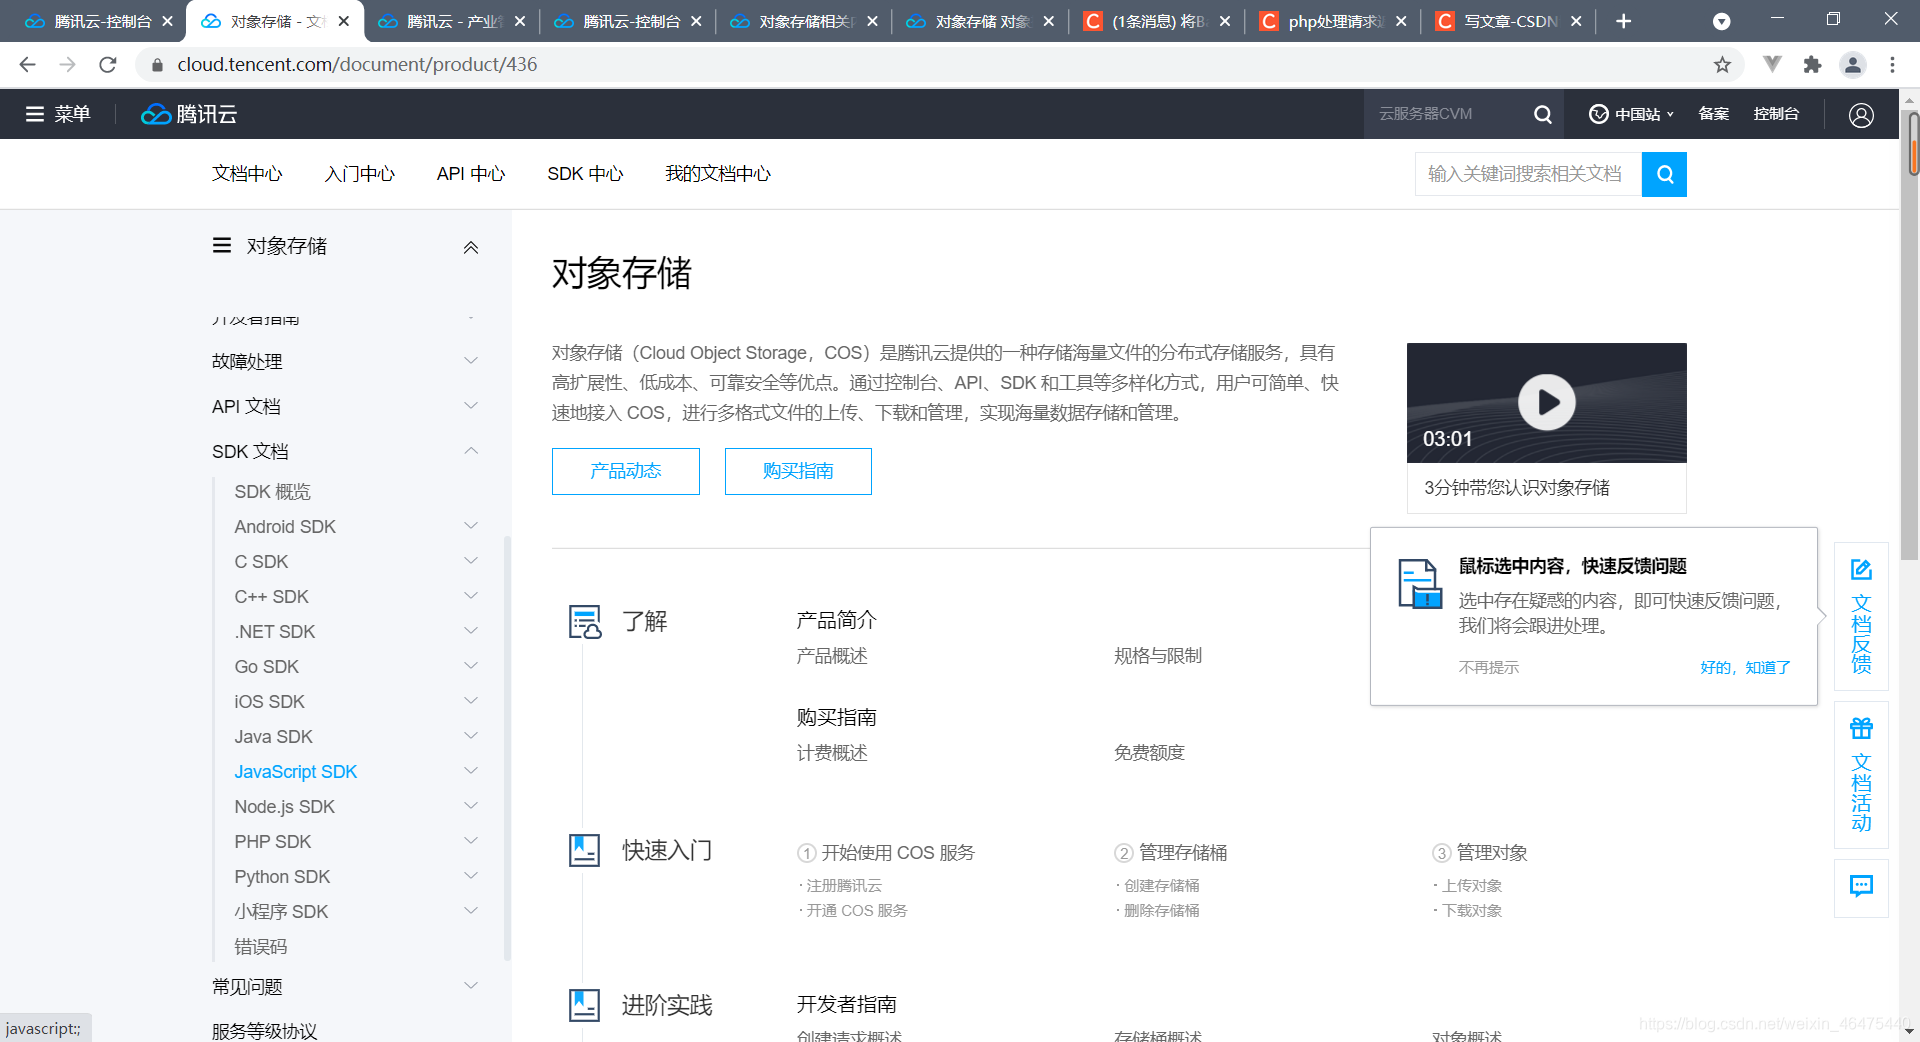Select JavaScript SDK in sidebar
Image resolution: width=1920 pixels, height=1042 pixels.
click(x=296, y=771)
